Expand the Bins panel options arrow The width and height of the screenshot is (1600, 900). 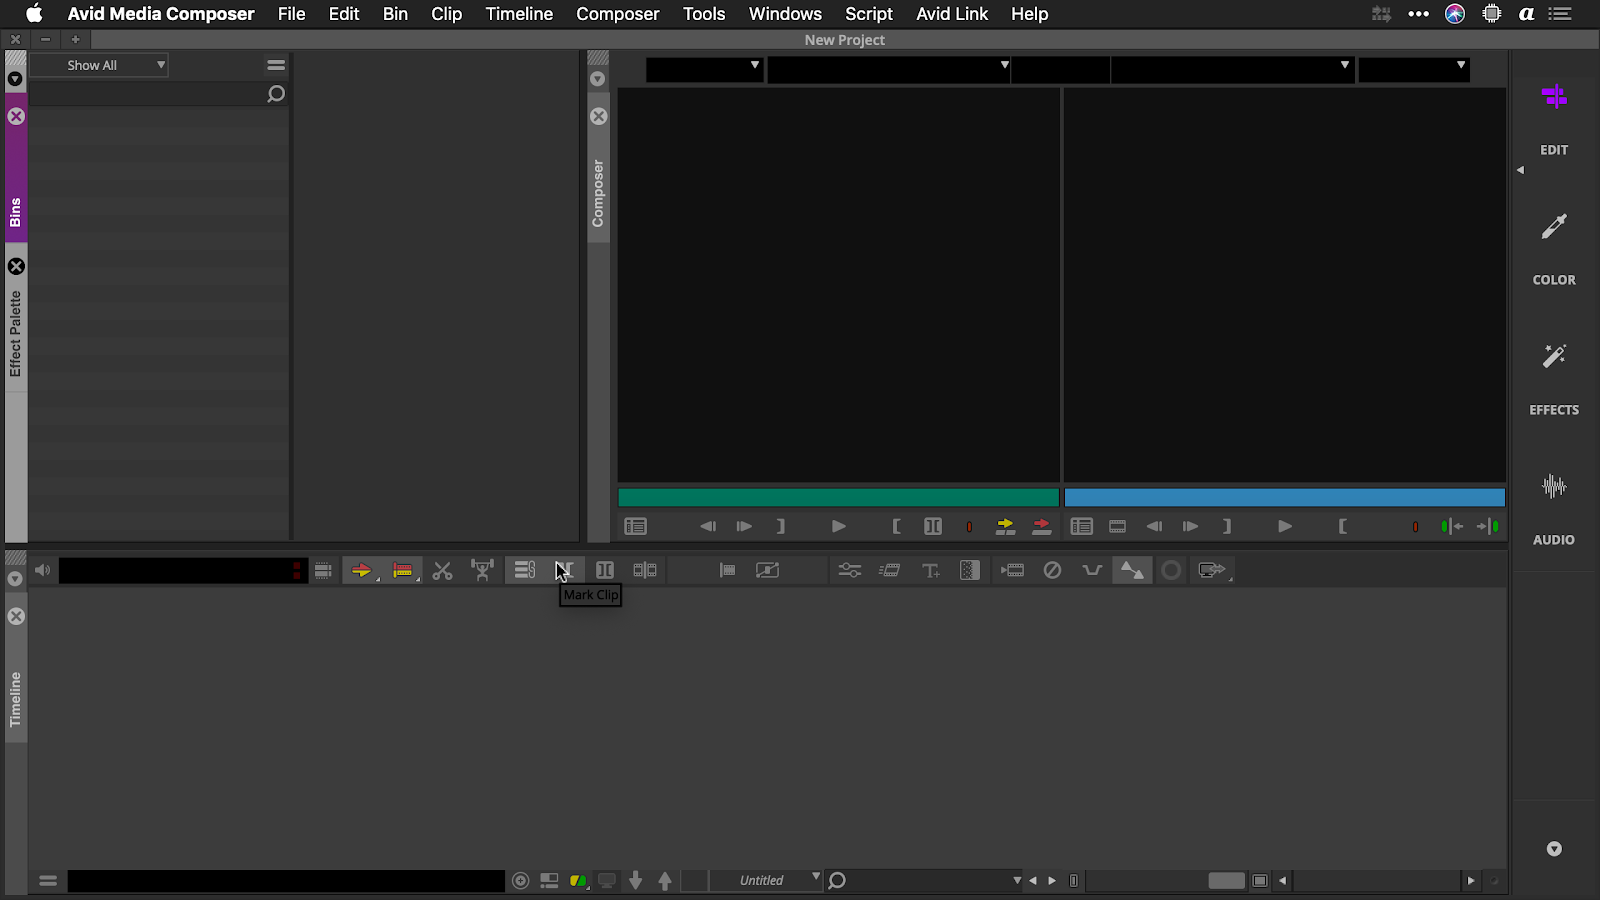[x=15, y=79]
